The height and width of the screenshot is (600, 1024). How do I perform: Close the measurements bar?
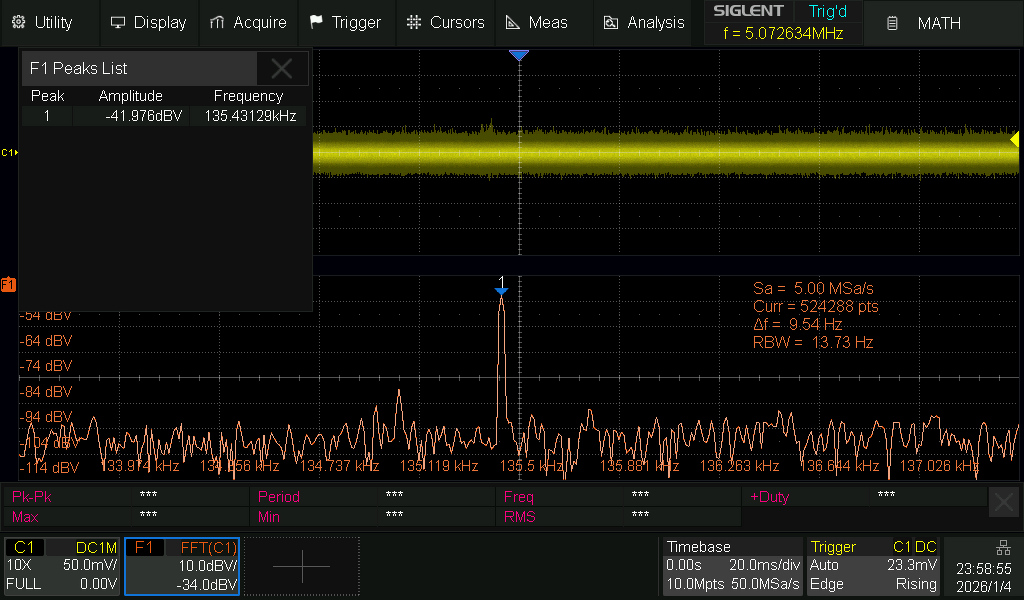[1004, 502]
